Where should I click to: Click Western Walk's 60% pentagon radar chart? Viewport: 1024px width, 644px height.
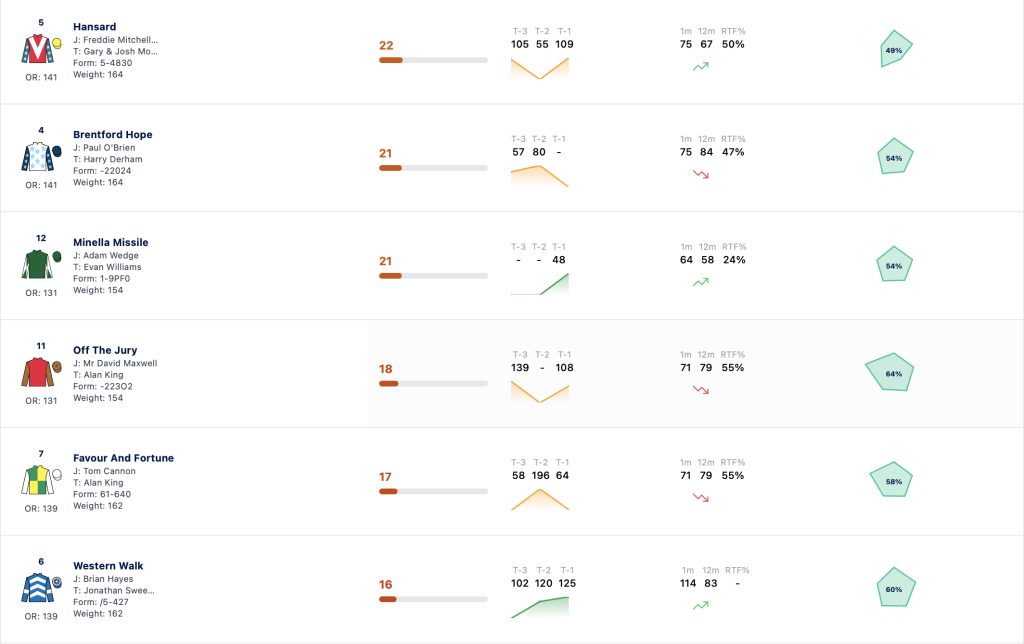895,587
